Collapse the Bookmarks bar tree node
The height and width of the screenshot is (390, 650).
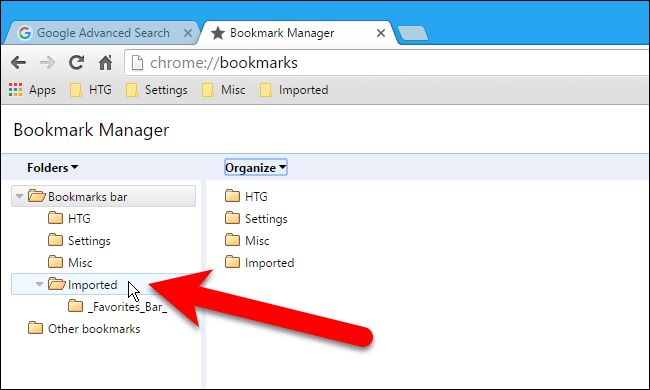tap(19, 196)
